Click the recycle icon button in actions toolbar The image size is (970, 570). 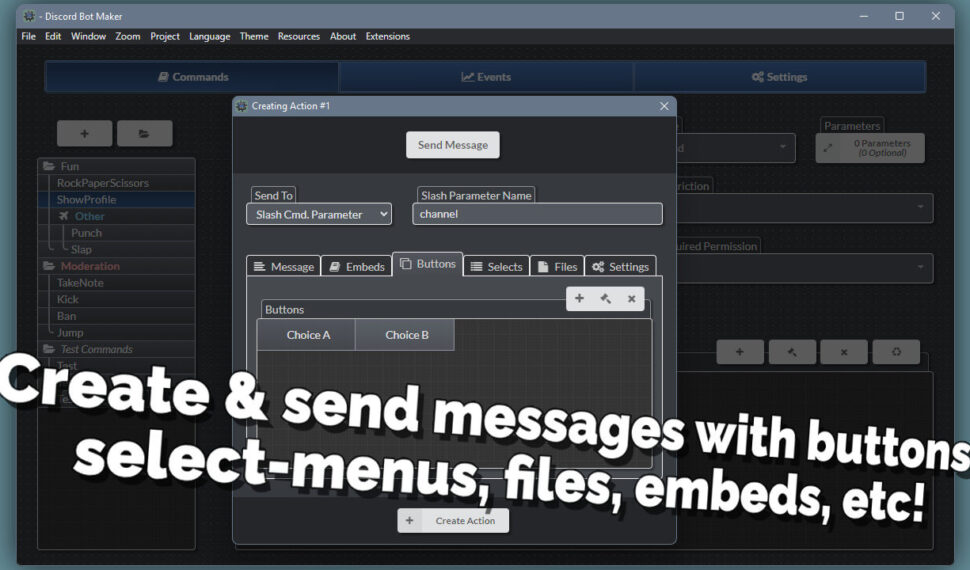[896, 352]
